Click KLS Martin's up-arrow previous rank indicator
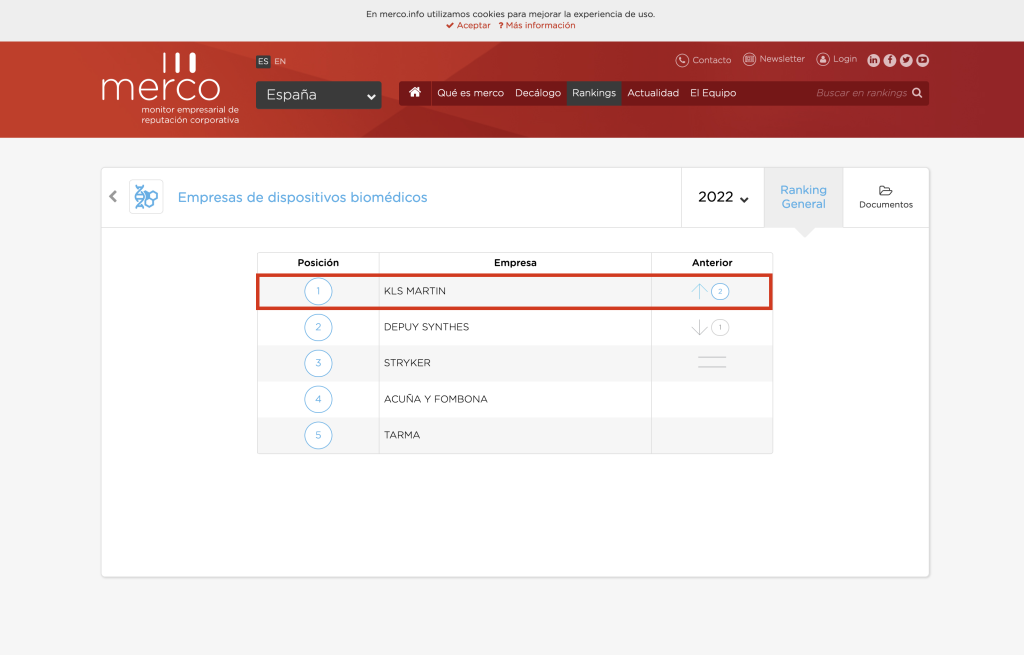The width and height of the screenshot is (1024, 655). pyautogui.click(x=711, y=291)
